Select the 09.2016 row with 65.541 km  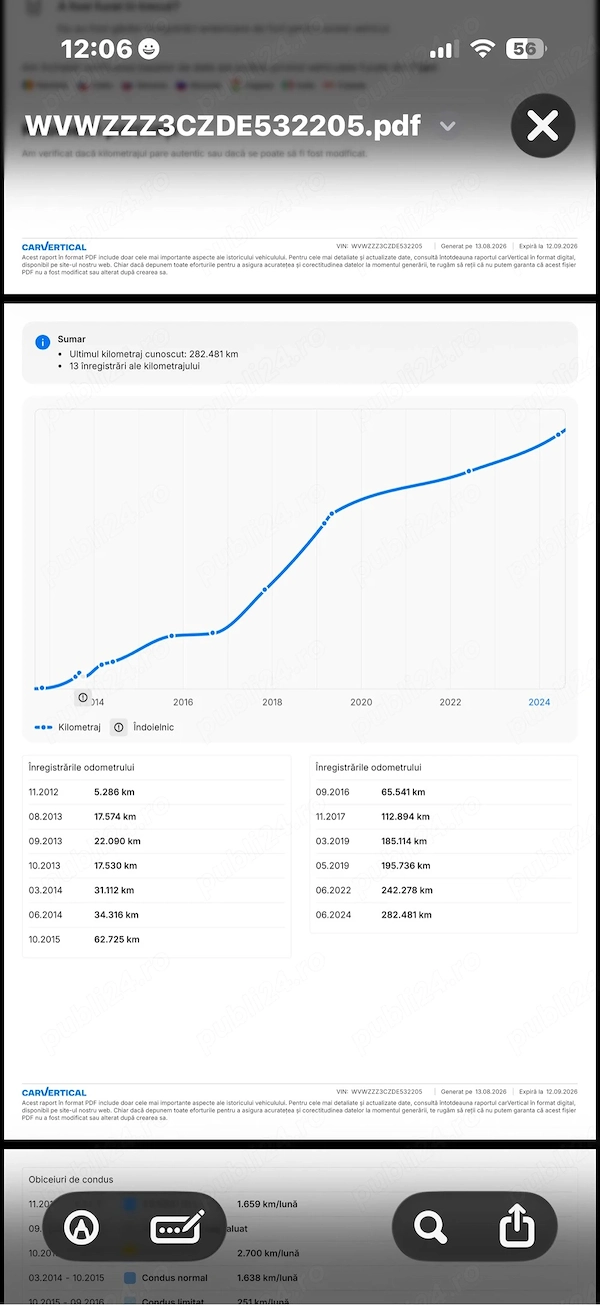[x=444, y=792]
